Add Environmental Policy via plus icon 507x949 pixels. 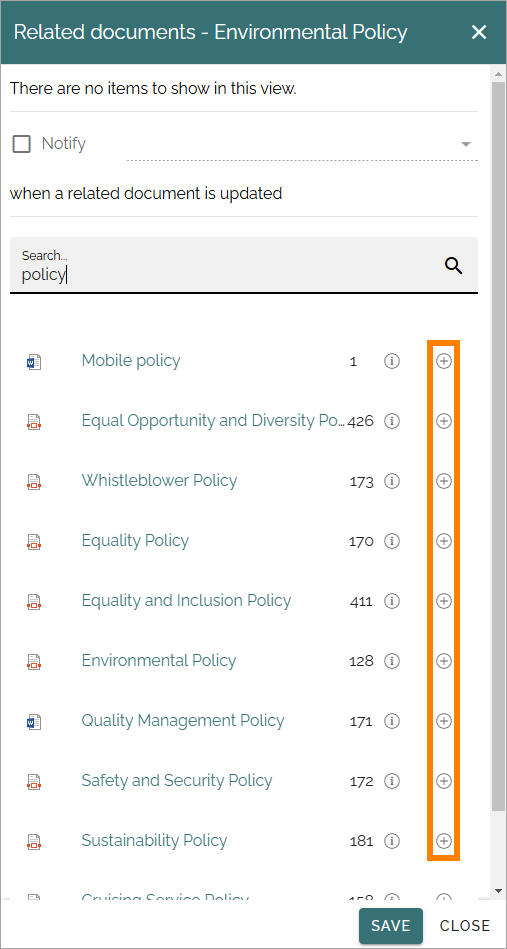(x=444, y=661)
